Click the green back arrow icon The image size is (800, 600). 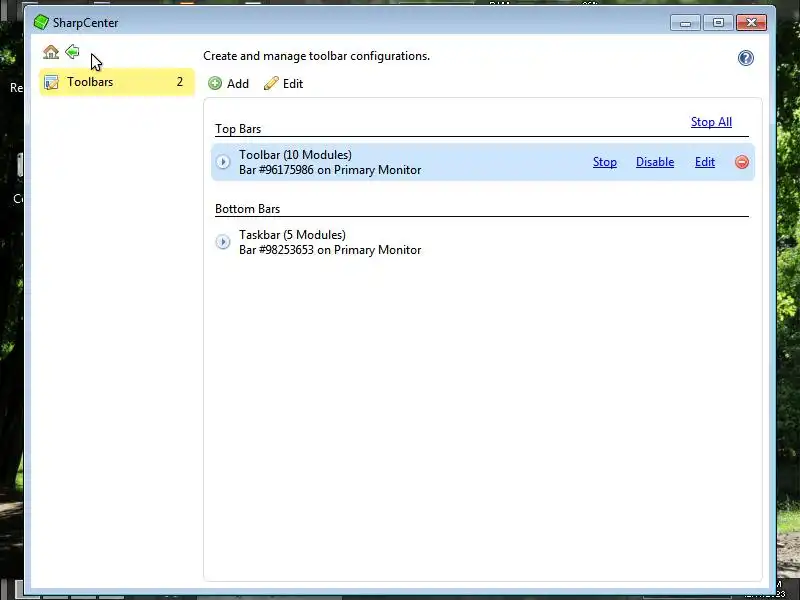pyautogui.click(x=72, y=52)
